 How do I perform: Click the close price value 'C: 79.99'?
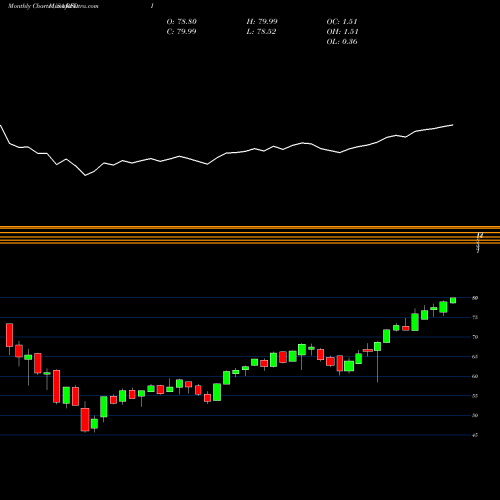[x=181, y=32]
